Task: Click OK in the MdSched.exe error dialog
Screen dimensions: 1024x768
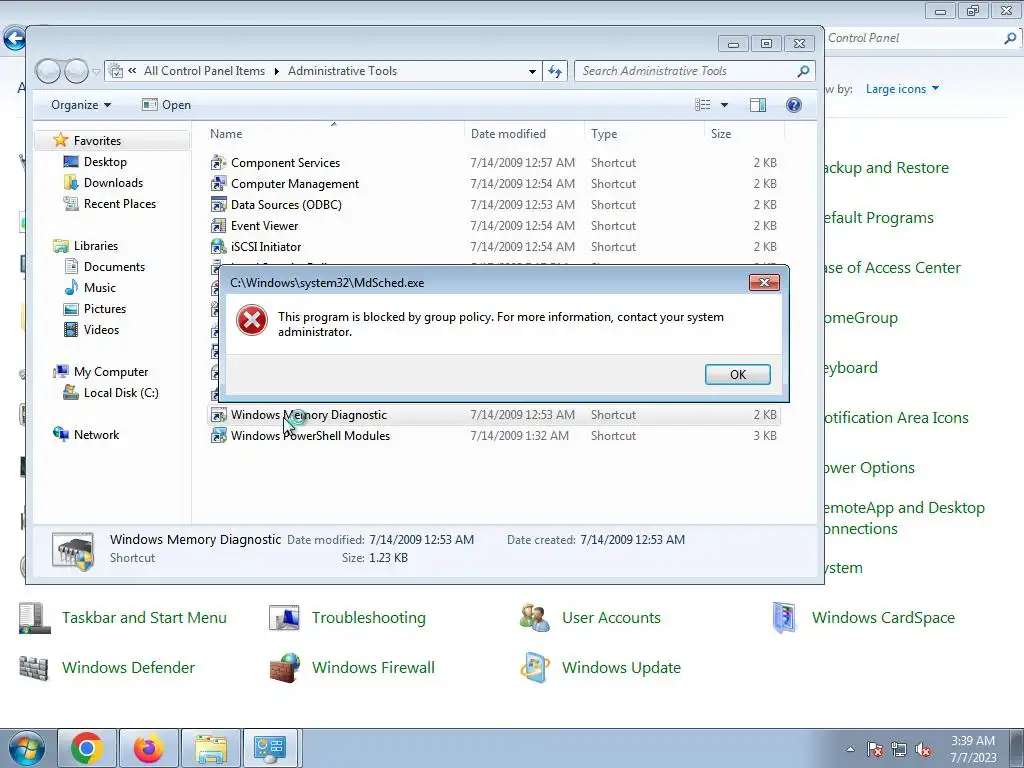Action: tap(737, 374)
